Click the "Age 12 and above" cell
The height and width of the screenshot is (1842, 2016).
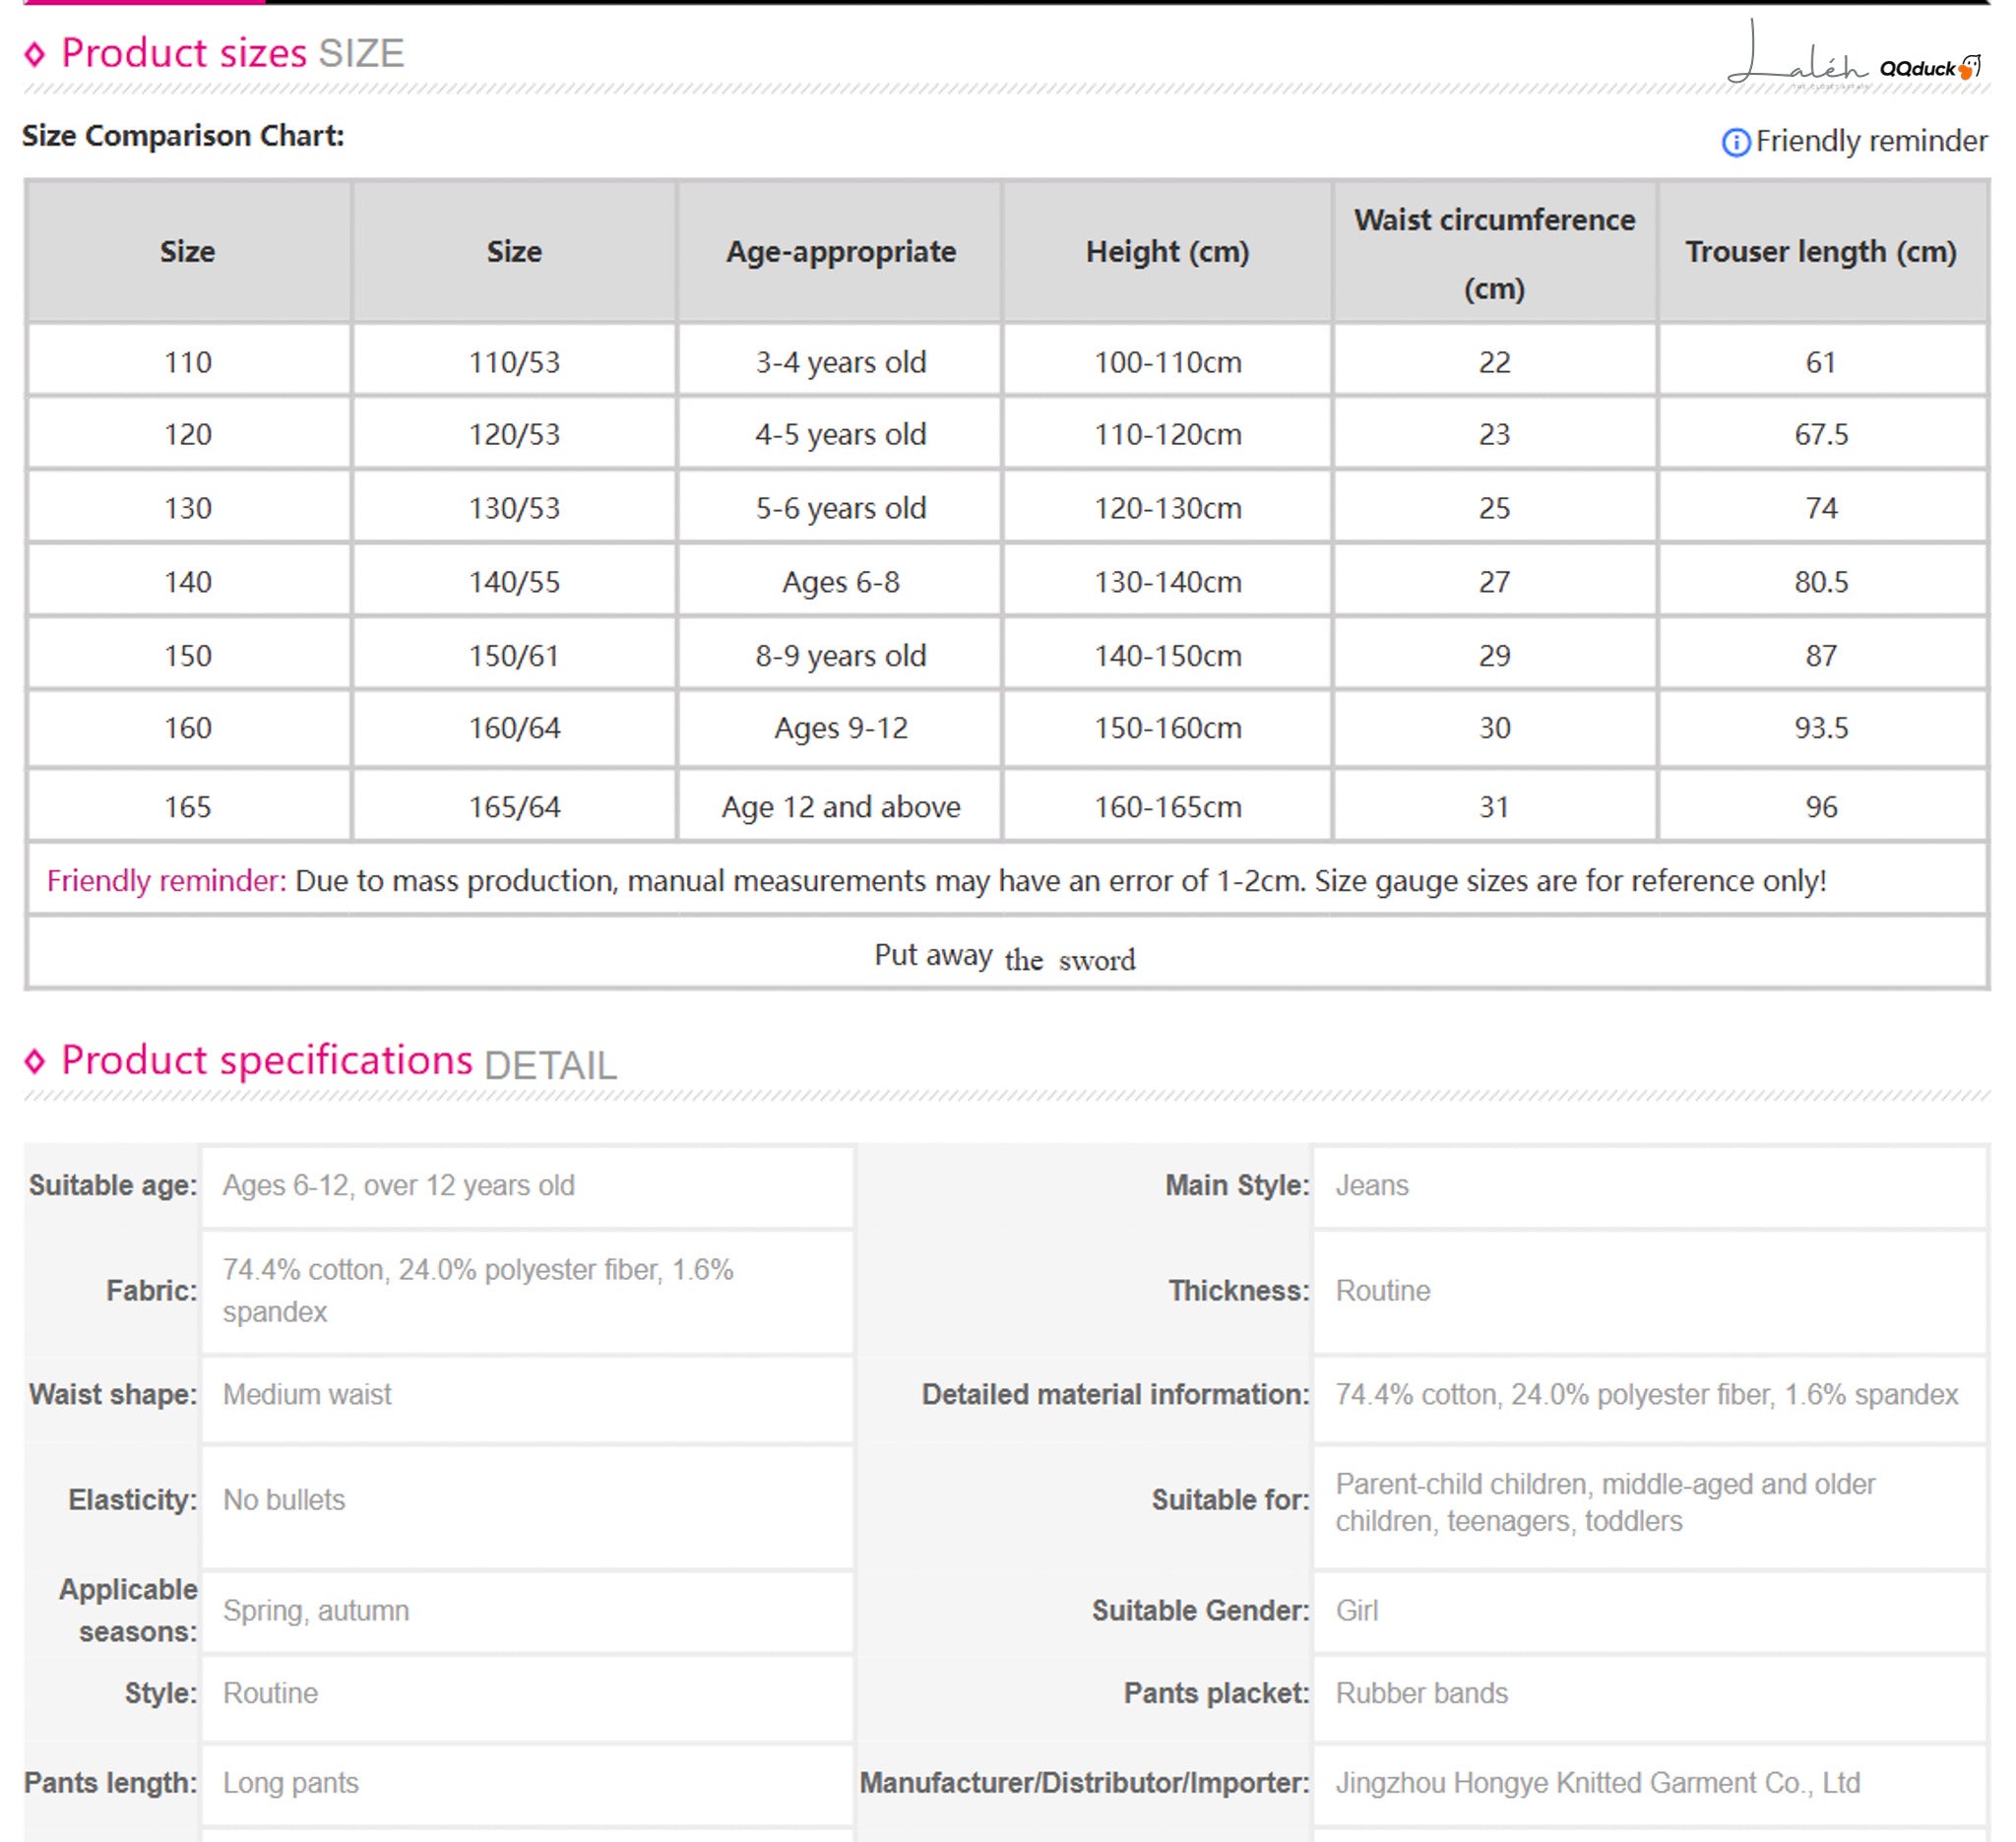point(840,806)
